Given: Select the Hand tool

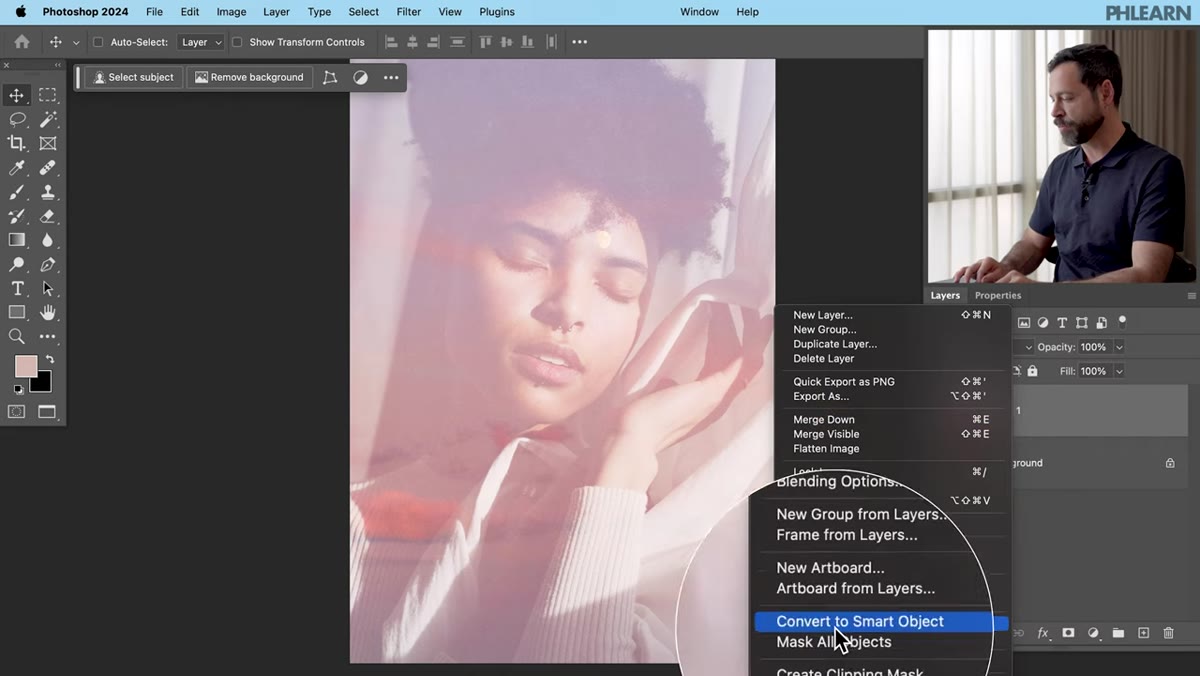Looking at the screenshot, I should (x=47, y=312).
